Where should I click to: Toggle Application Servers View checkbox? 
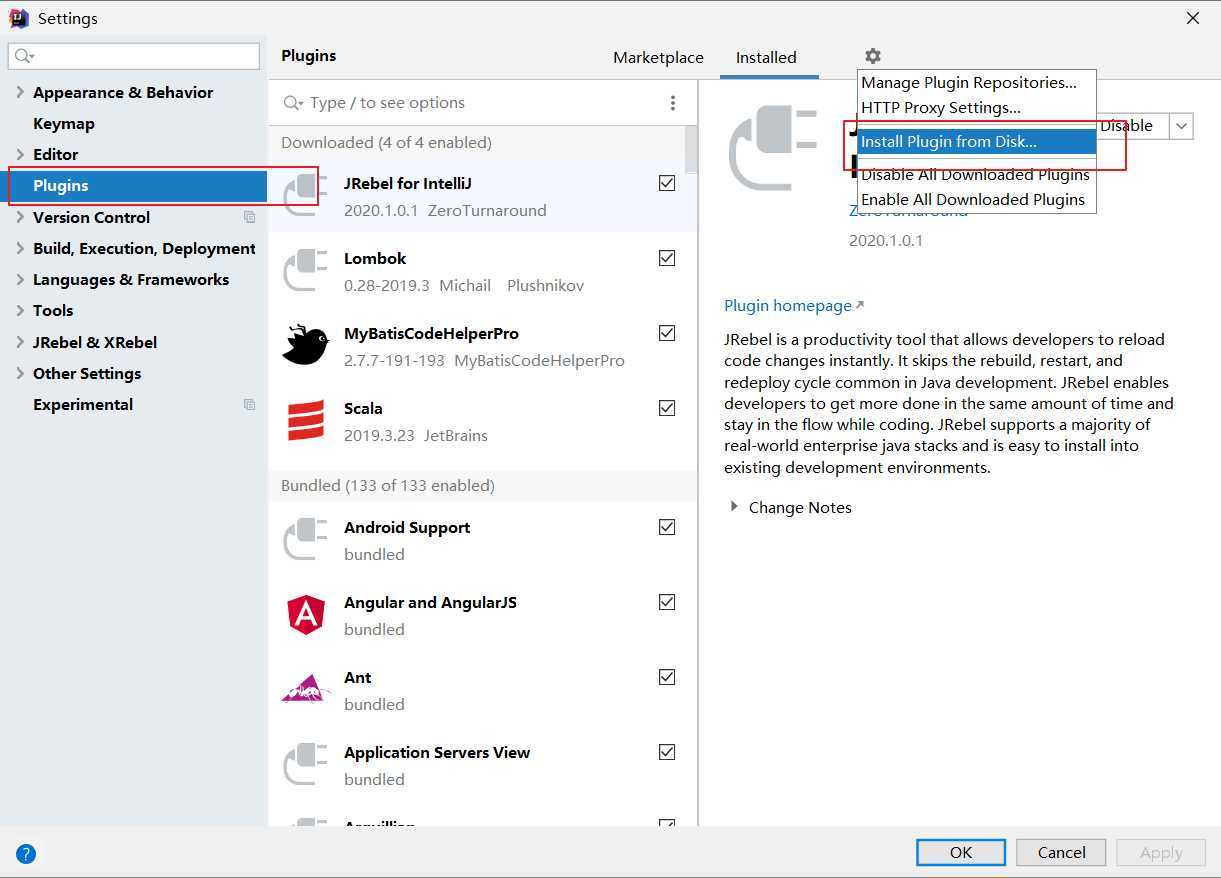[x=667, y=752]
